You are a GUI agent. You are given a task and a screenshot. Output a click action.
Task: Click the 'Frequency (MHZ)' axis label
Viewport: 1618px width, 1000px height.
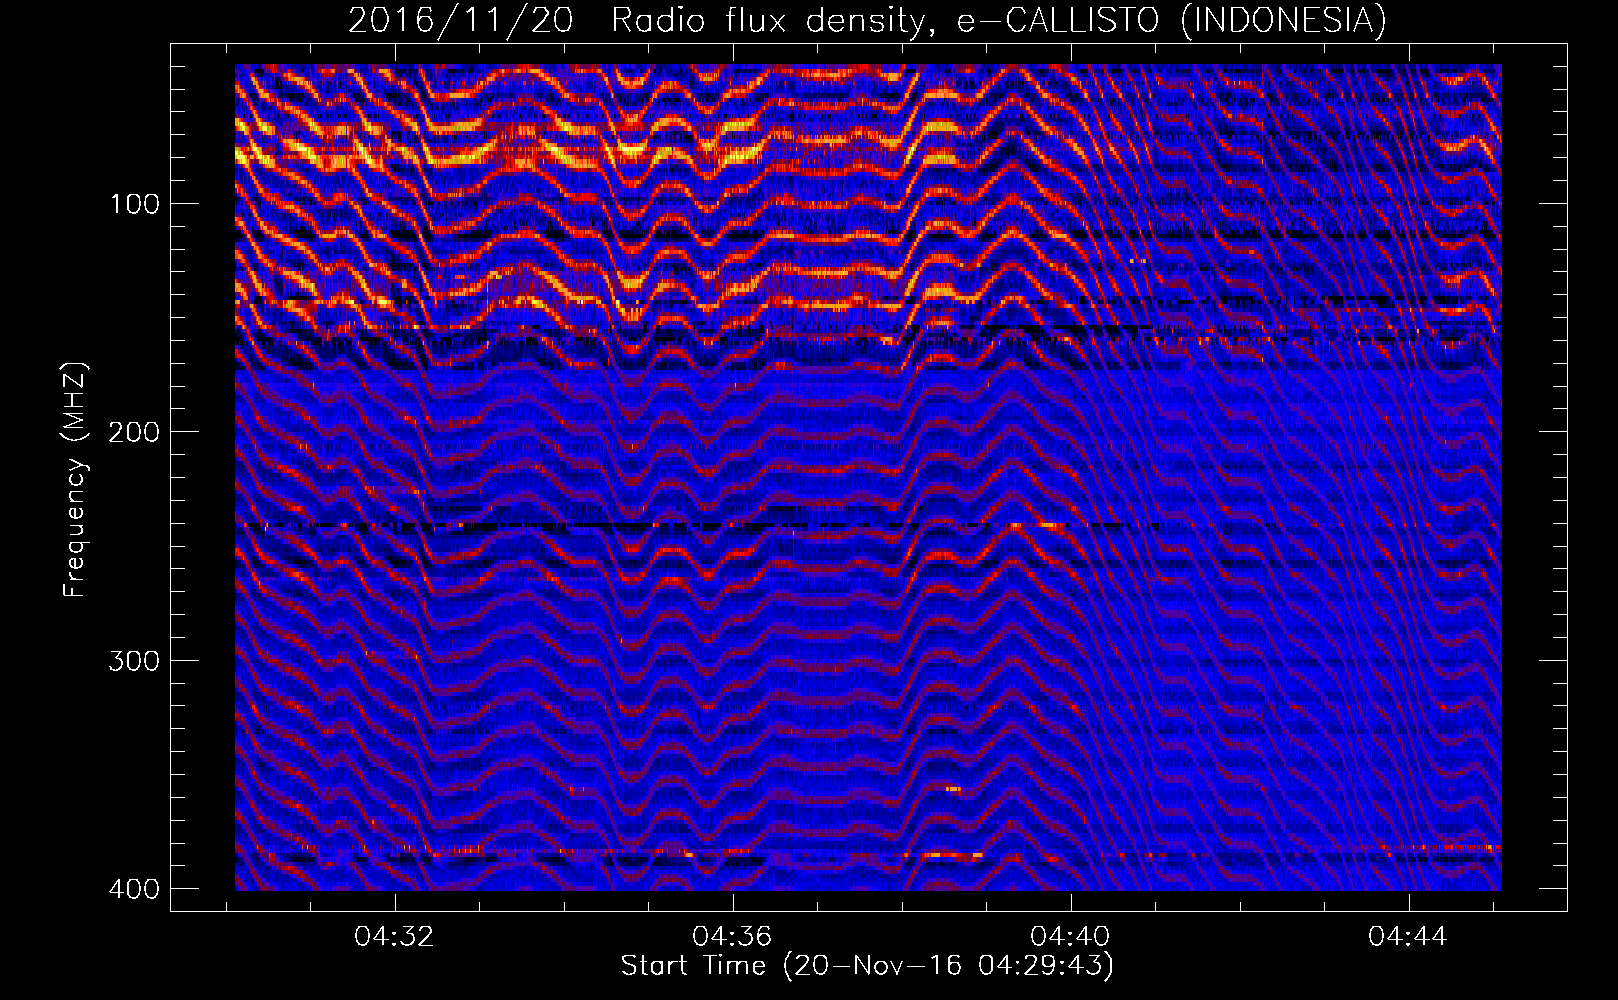tap(75, 480)
